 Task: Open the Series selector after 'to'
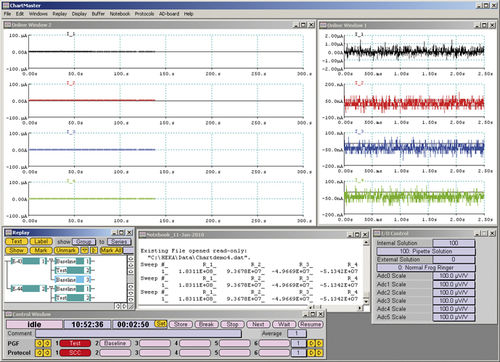click(119, 241)
